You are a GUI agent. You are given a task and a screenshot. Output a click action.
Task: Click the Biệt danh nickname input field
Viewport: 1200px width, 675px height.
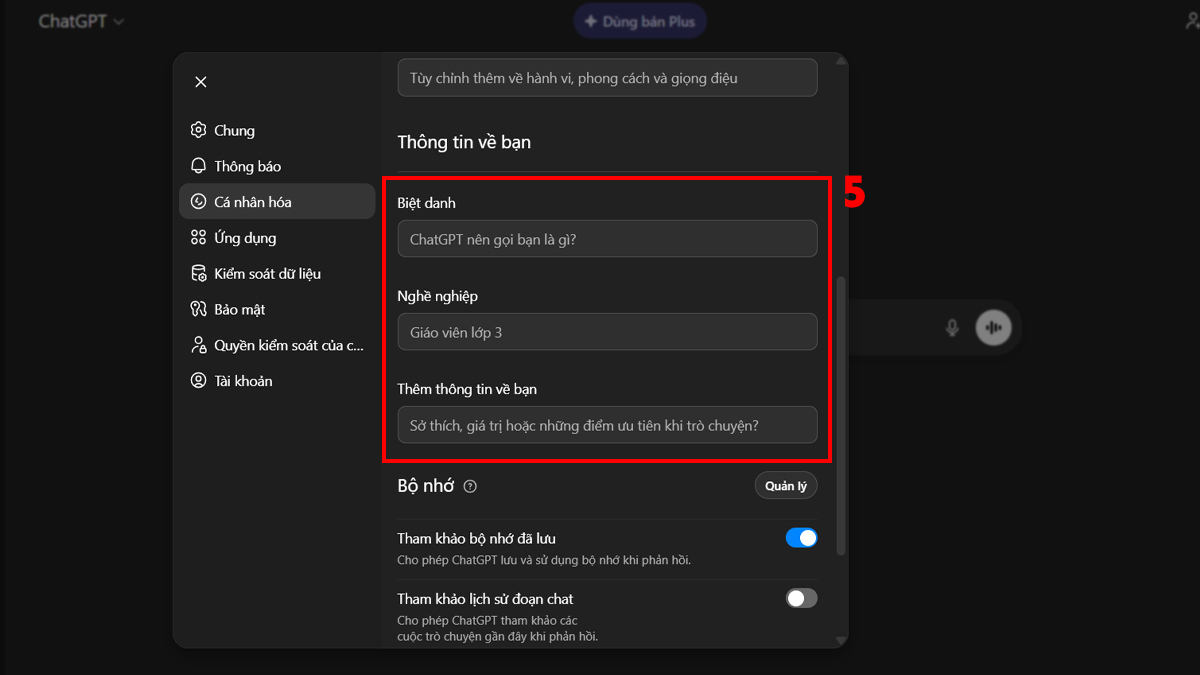click(607, 238)
